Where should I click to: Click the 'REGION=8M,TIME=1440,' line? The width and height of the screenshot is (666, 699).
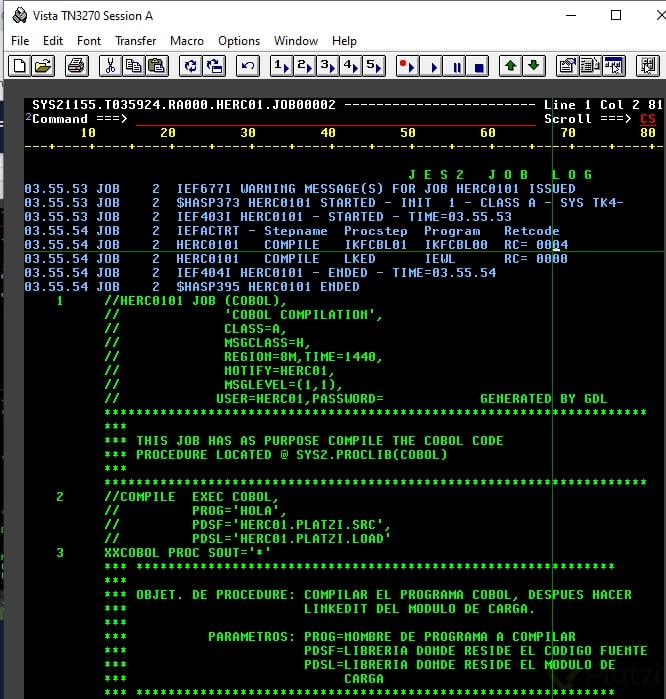coord(303,357)
